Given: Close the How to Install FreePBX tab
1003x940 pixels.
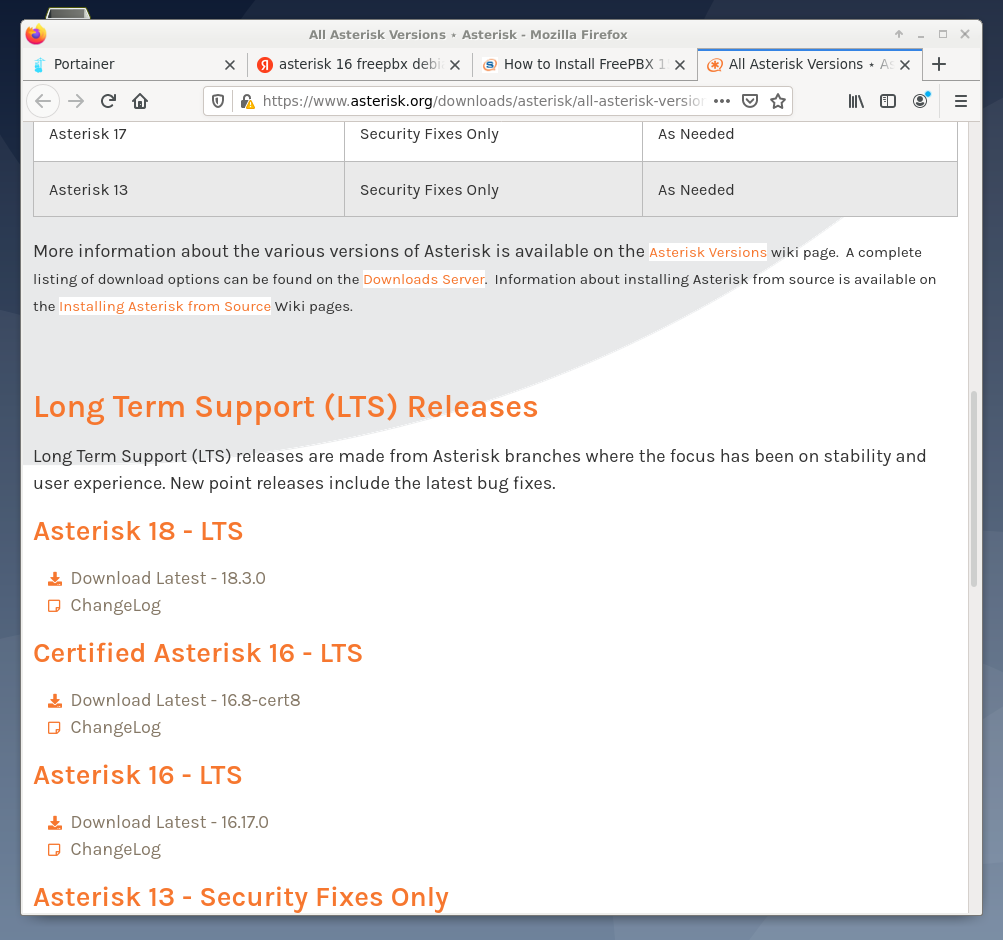Looking at the screenshot, I should pos(680,65).
